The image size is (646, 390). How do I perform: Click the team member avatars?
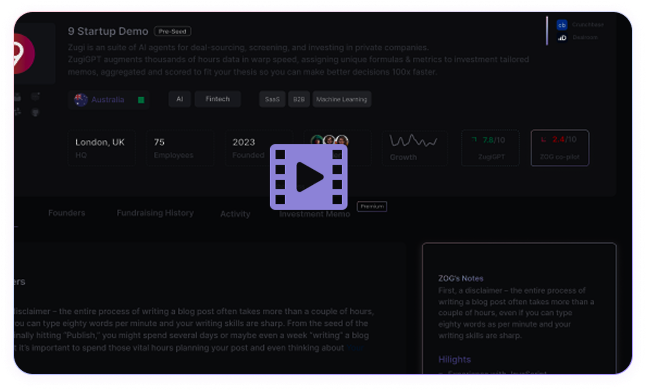[329, 140]
